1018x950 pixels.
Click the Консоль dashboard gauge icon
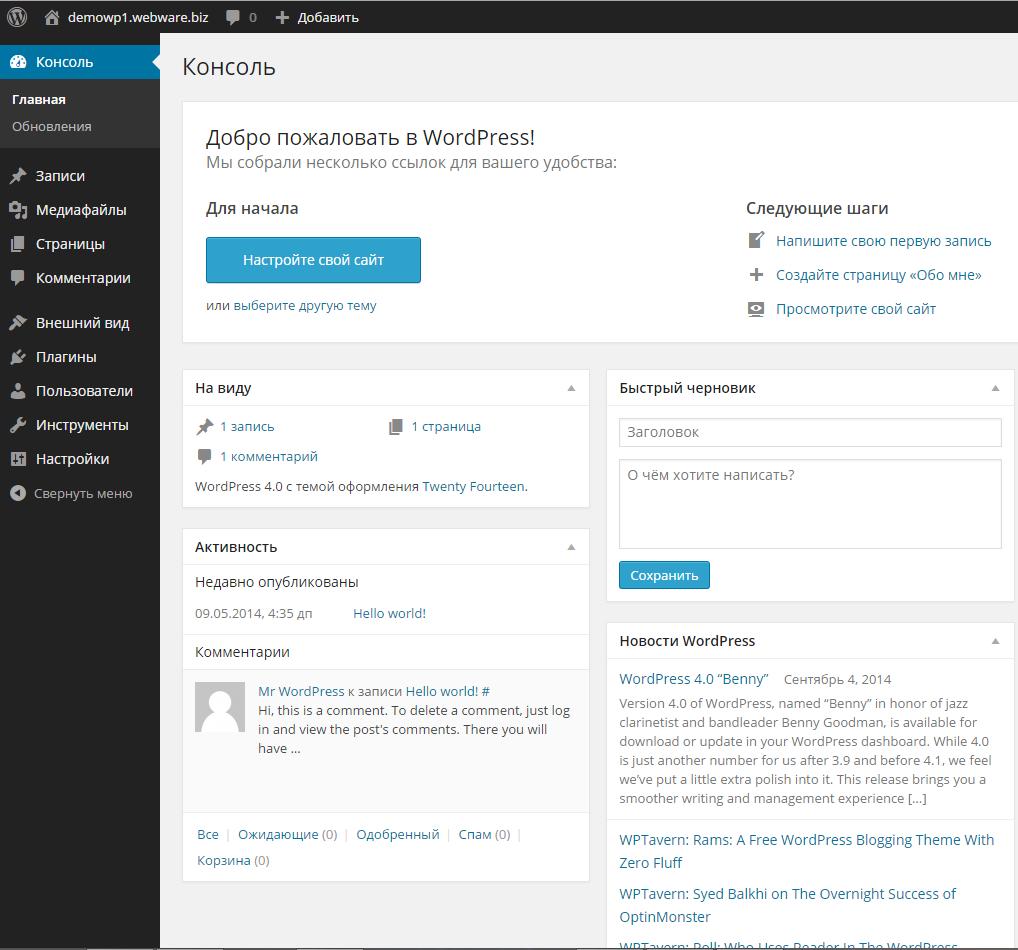(x=18, y=62)
